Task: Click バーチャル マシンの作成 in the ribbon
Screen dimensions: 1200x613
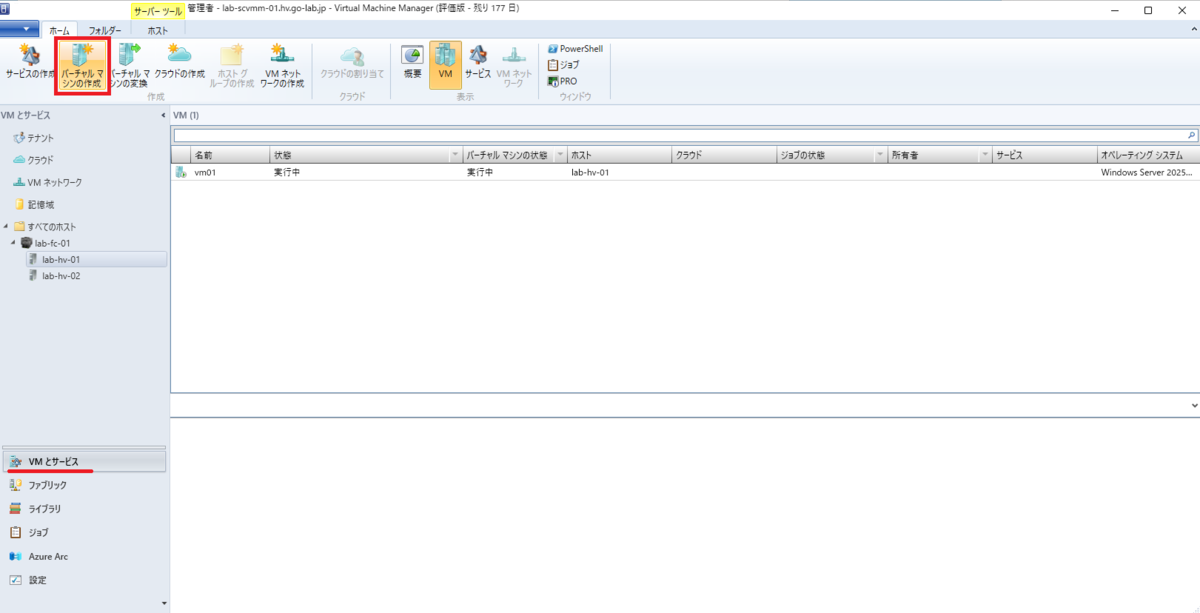Action: (82, 64)
